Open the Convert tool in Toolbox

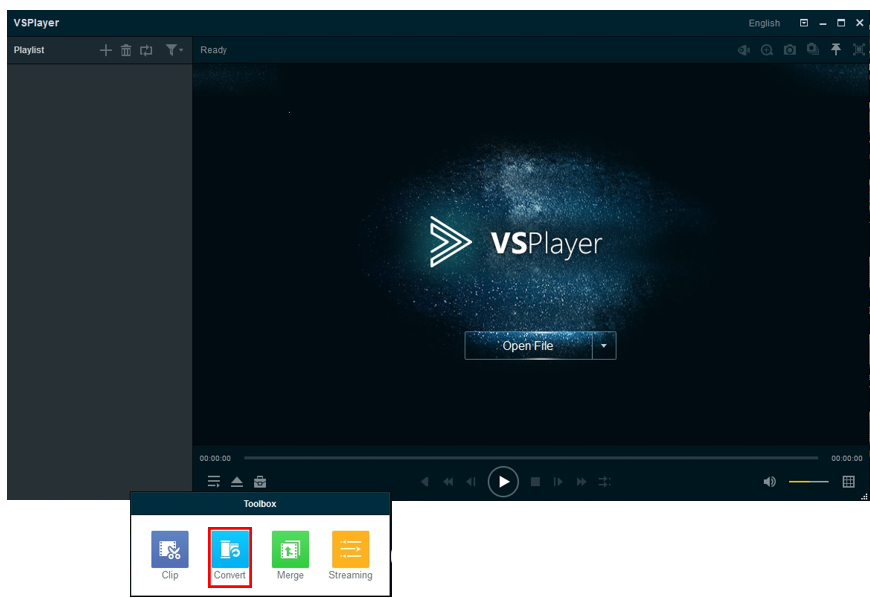coord(230,551)
